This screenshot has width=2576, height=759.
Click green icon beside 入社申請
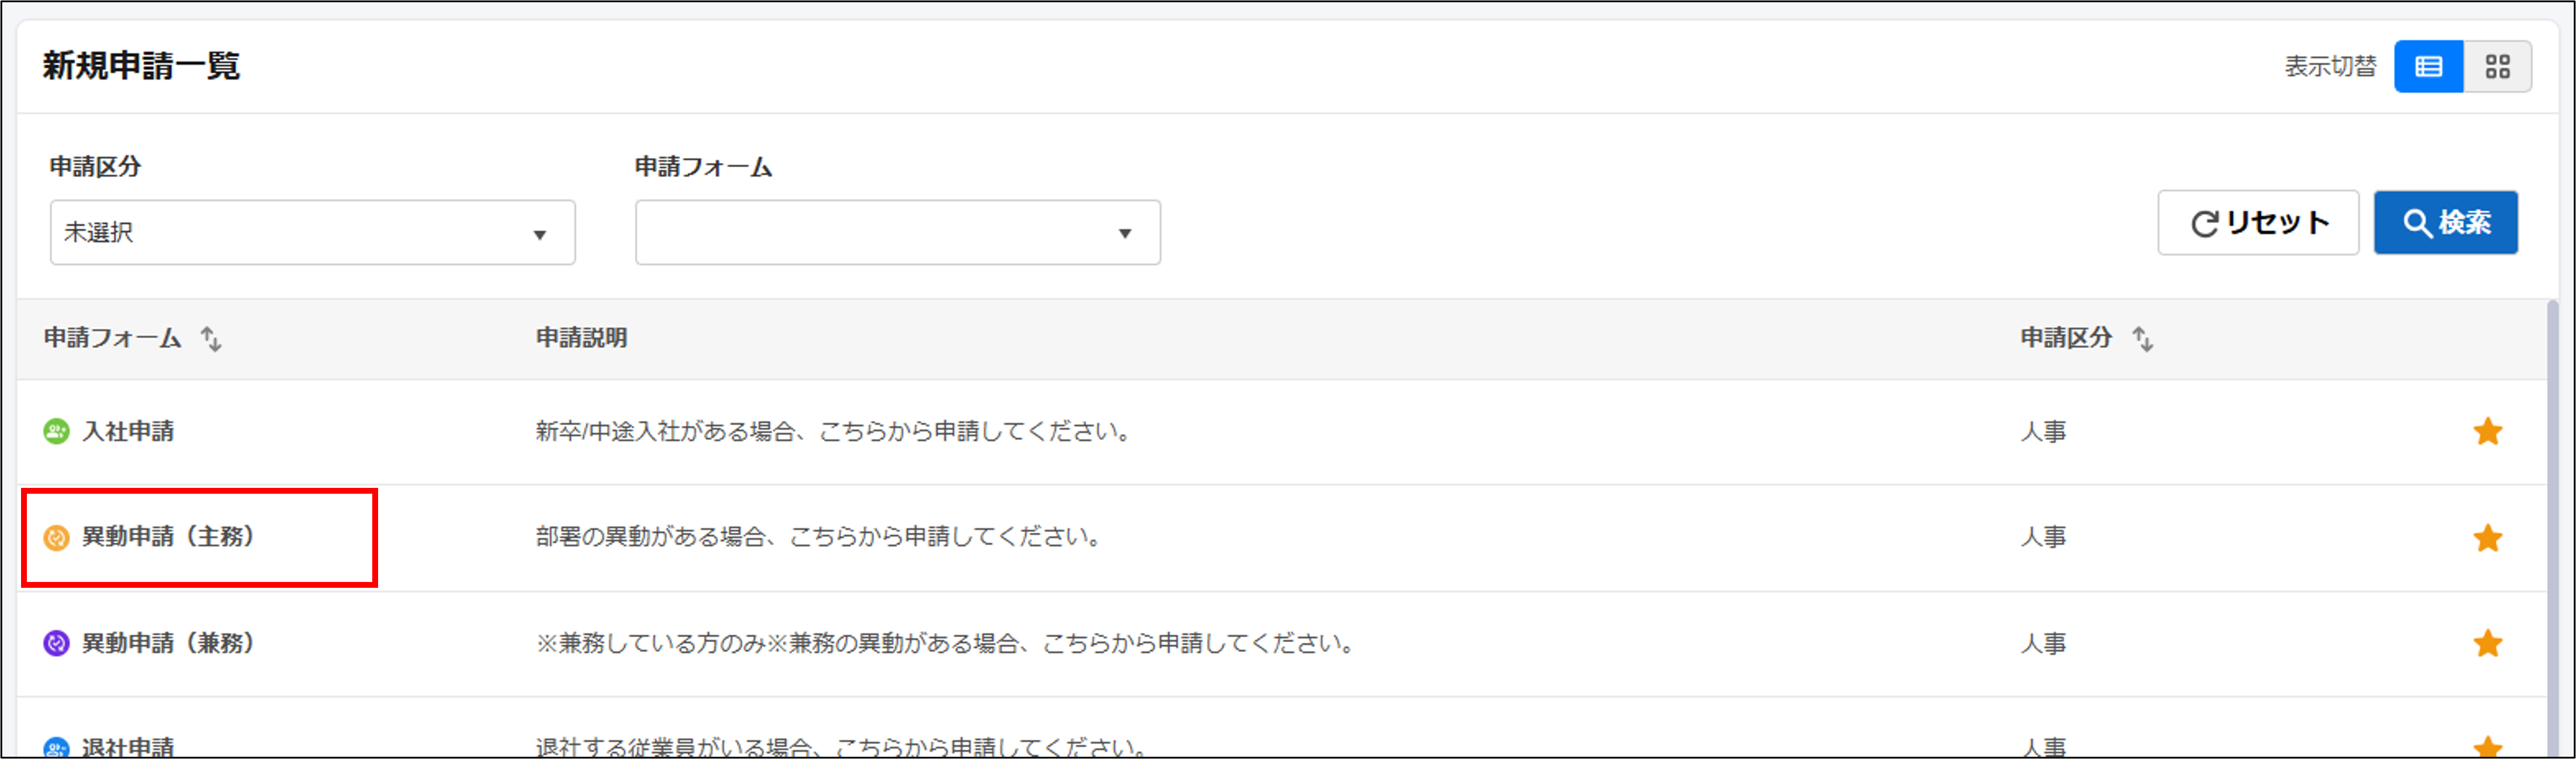pyautogui.click(x=56, y=432)
